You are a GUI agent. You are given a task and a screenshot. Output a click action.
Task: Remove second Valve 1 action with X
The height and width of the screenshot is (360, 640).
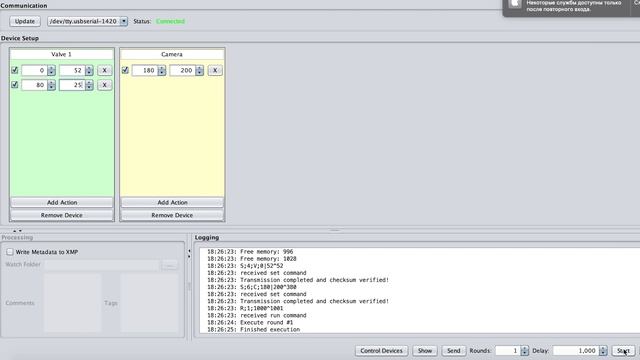pyautogui.click(x=104, y=85)
